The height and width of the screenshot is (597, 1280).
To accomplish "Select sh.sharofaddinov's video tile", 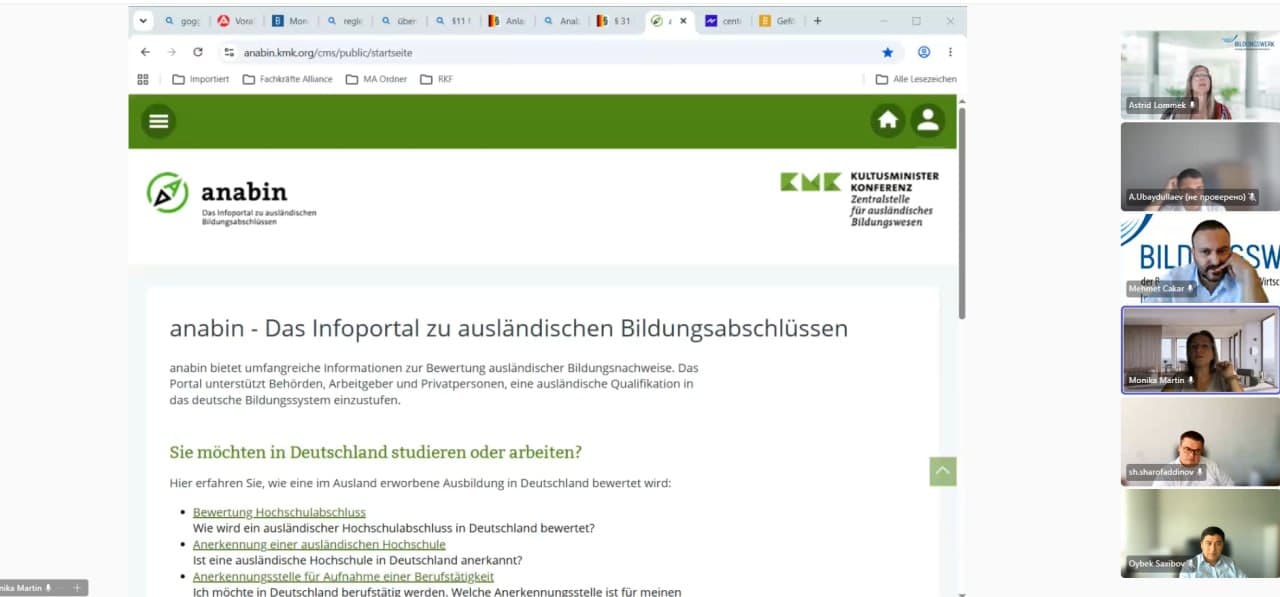I will pyautogui.click(x=1200, y=442).
